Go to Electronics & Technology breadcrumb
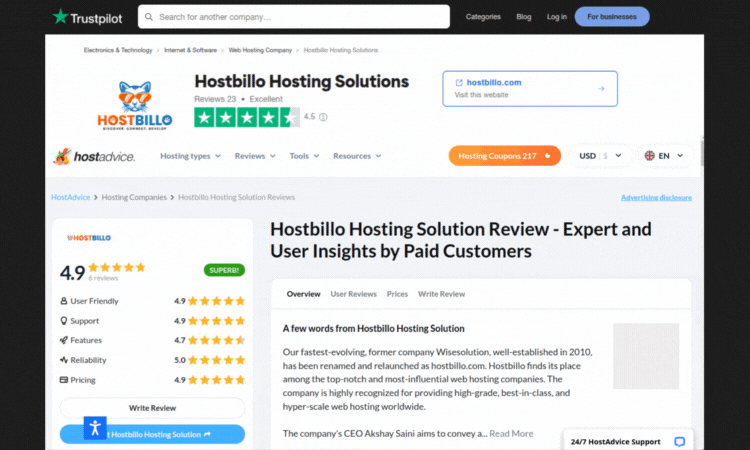Viewport: 750px width, 450px height. pyautogui.click(x=118, y=50)
